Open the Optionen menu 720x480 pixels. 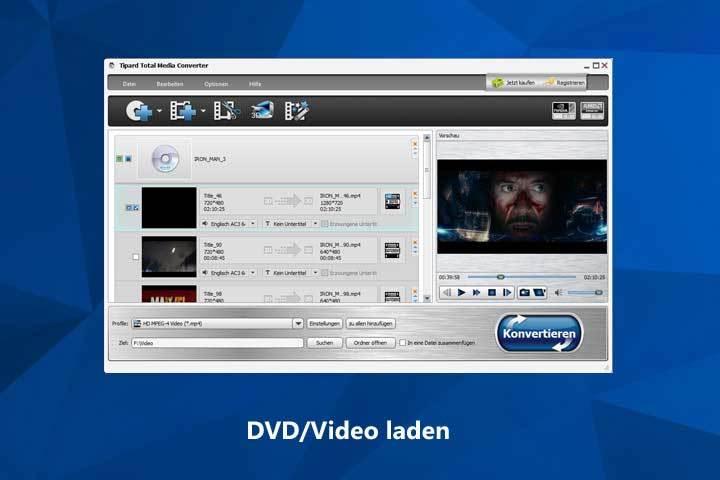pos(216,84)
